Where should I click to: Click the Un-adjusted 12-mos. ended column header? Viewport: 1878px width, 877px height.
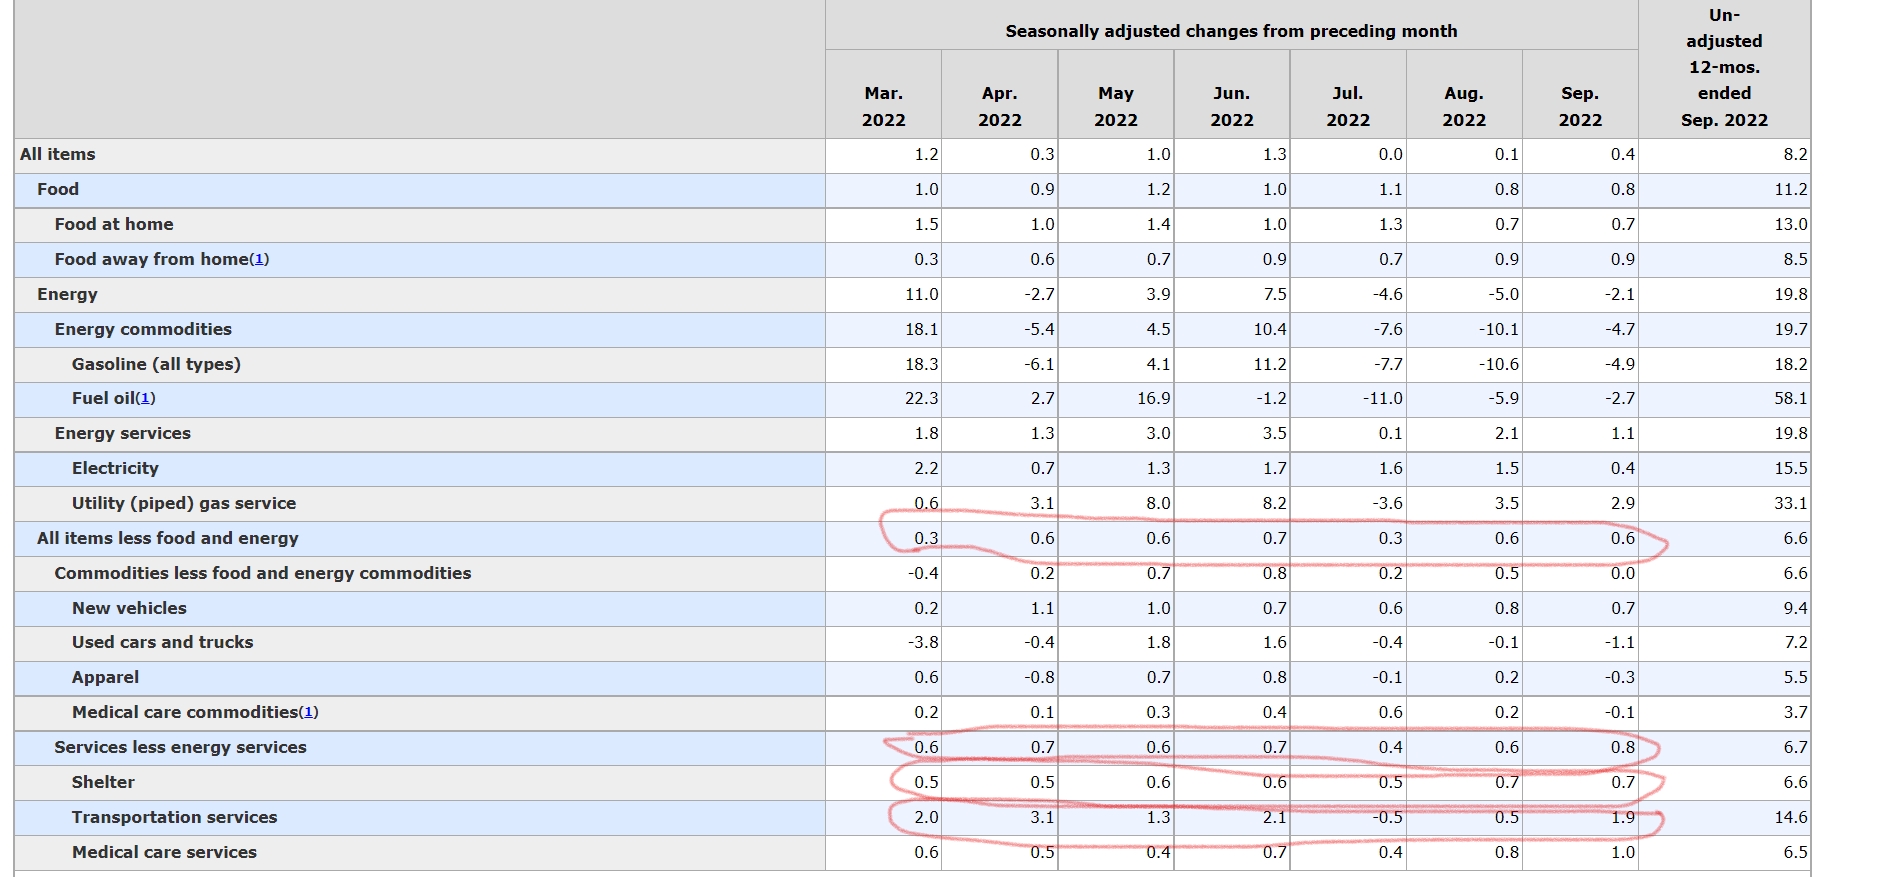1723,68
